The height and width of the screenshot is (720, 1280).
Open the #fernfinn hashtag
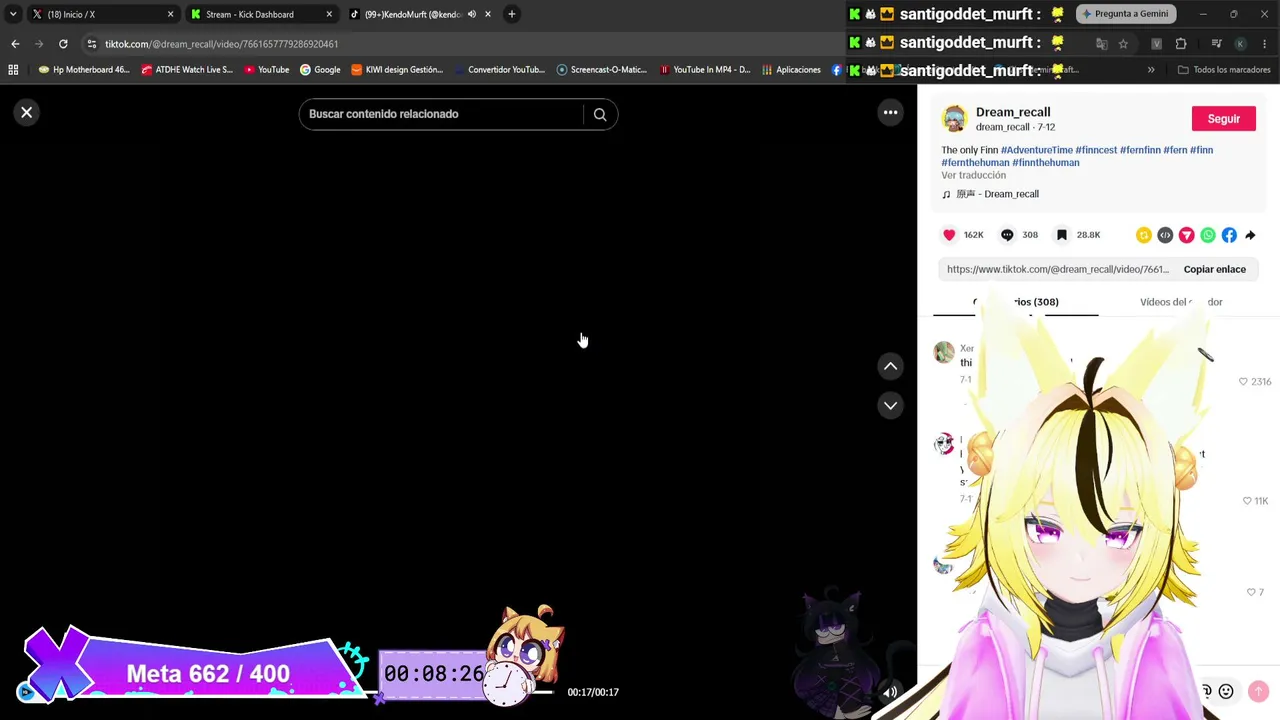(1140, 150)
